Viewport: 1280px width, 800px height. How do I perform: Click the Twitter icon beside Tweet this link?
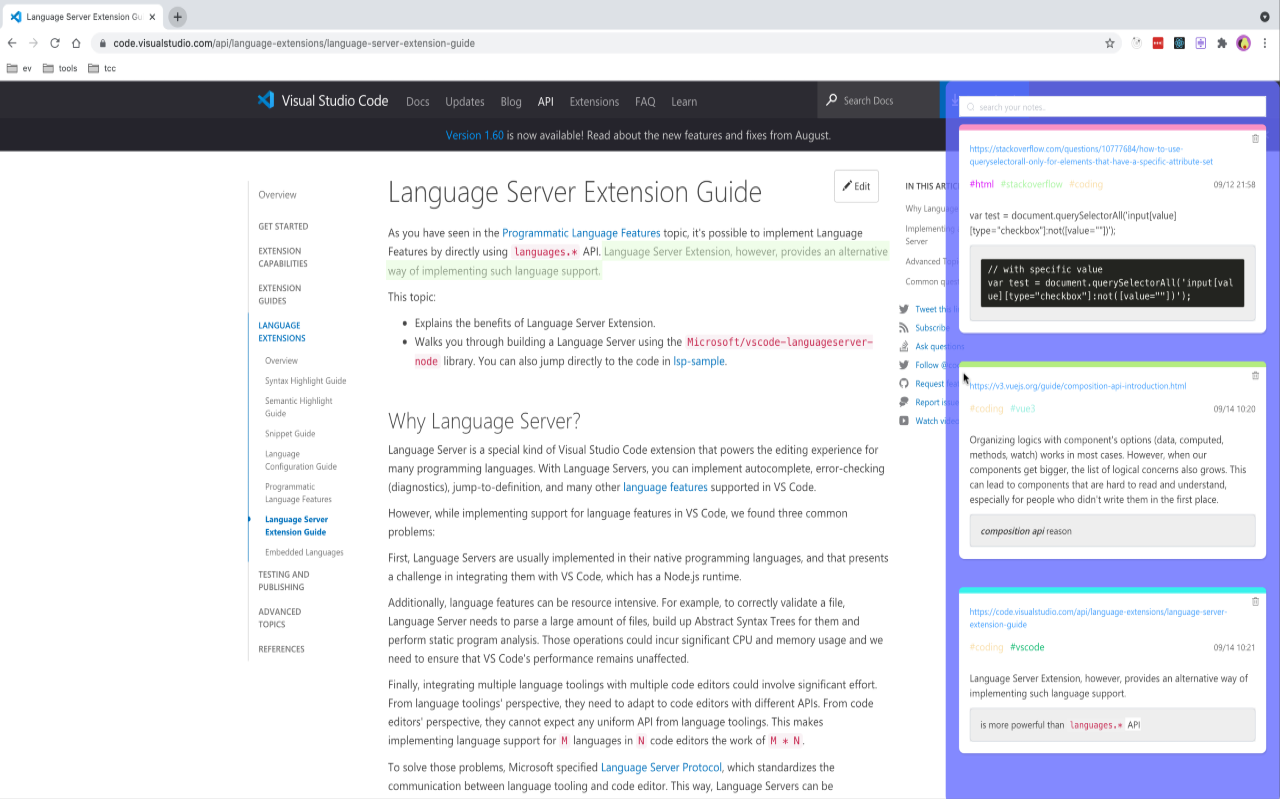(x=904, y=309)
